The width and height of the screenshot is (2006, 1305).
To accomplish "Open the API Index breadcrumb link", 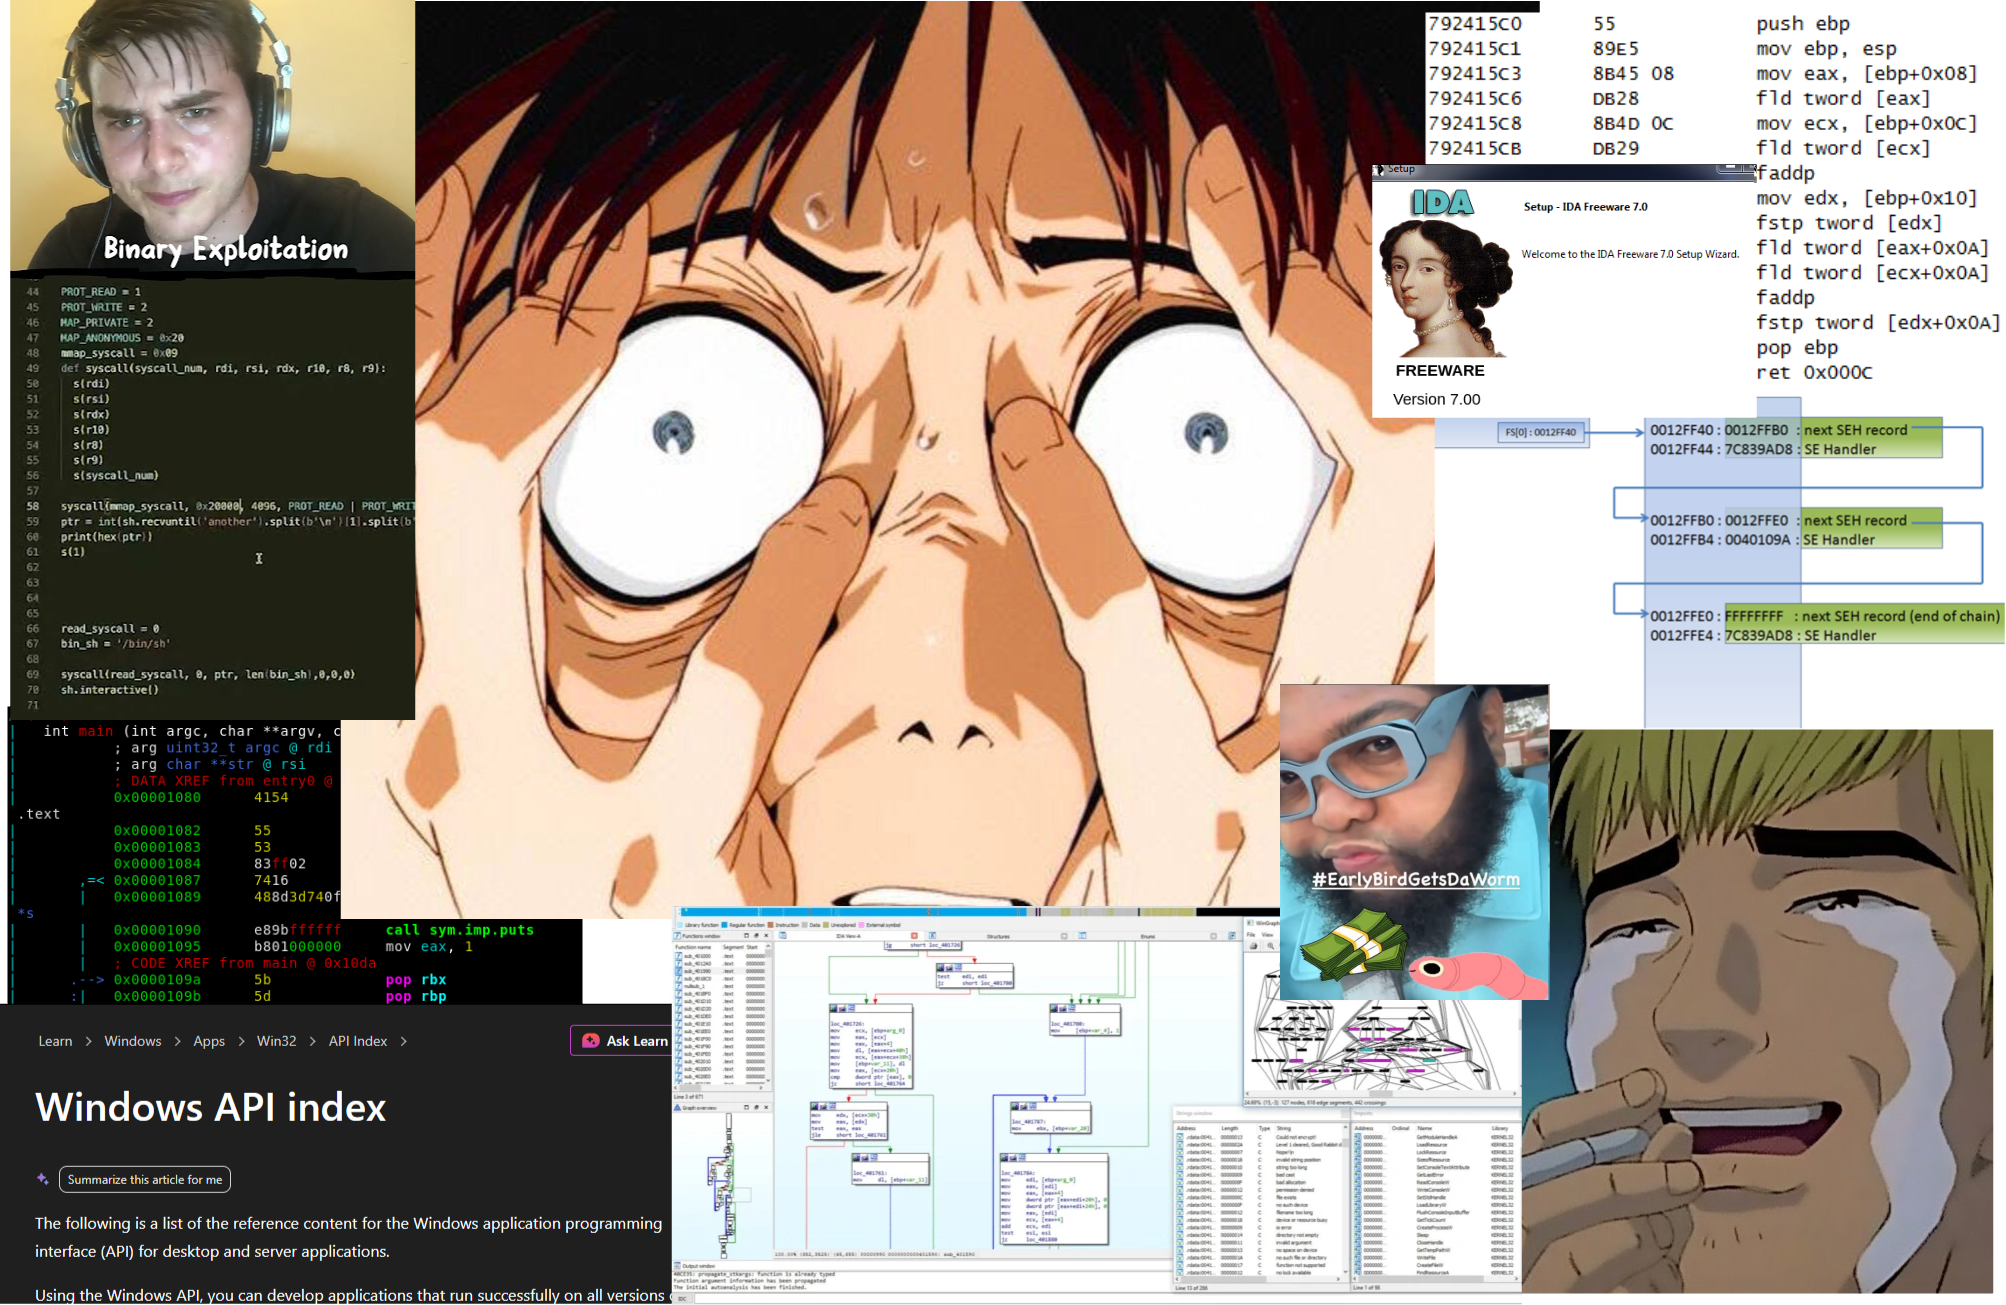I will coord(358,1041).
